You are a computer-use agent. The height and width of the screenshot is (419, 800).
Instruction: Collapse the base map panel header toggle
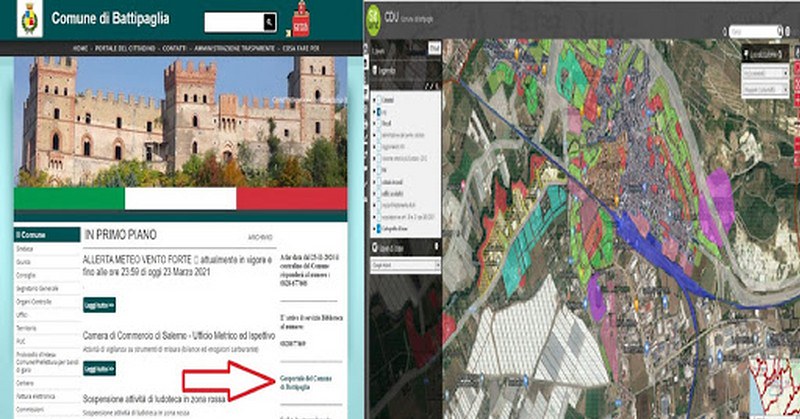(436, 247)
